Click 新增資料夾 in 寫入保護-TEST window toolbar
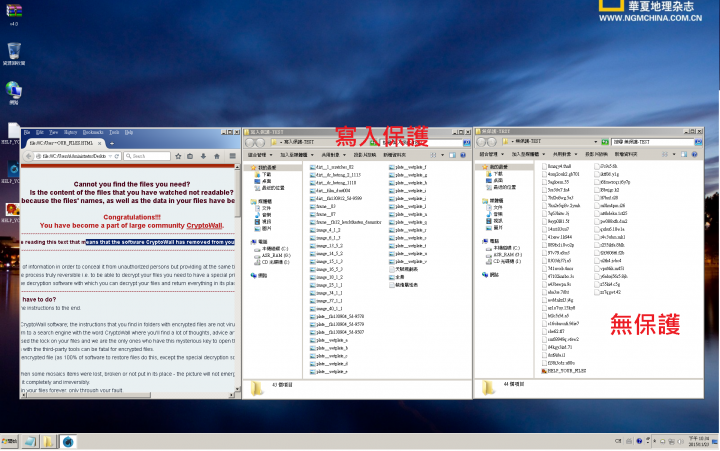Image resolution: width=720 pixels, height=451 pixels. point(394,155)
